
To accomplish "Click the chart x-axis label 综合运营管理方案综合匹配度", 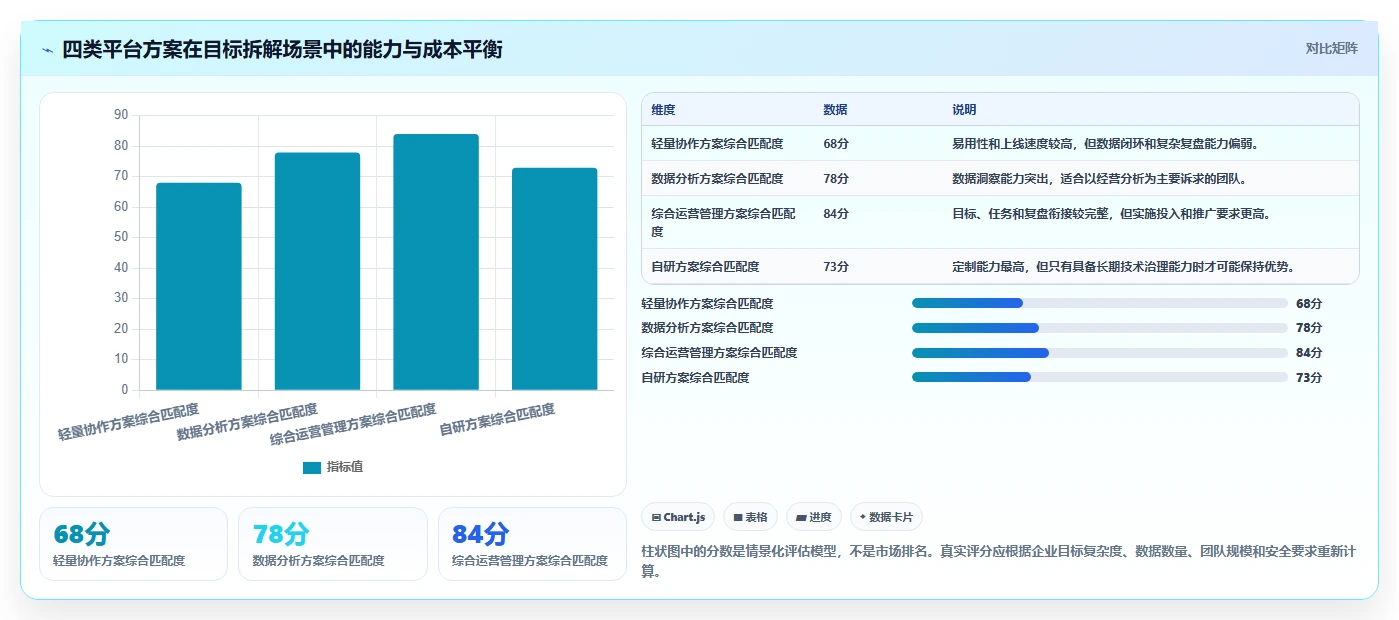I will (x=353, y=425).
